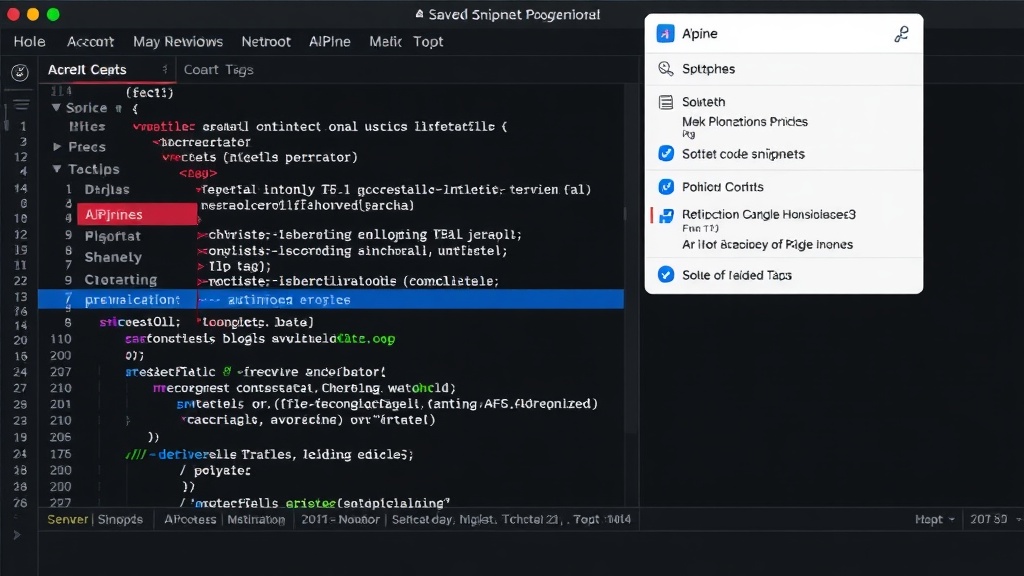Click line number 207 in the gutter

(60, 372)
